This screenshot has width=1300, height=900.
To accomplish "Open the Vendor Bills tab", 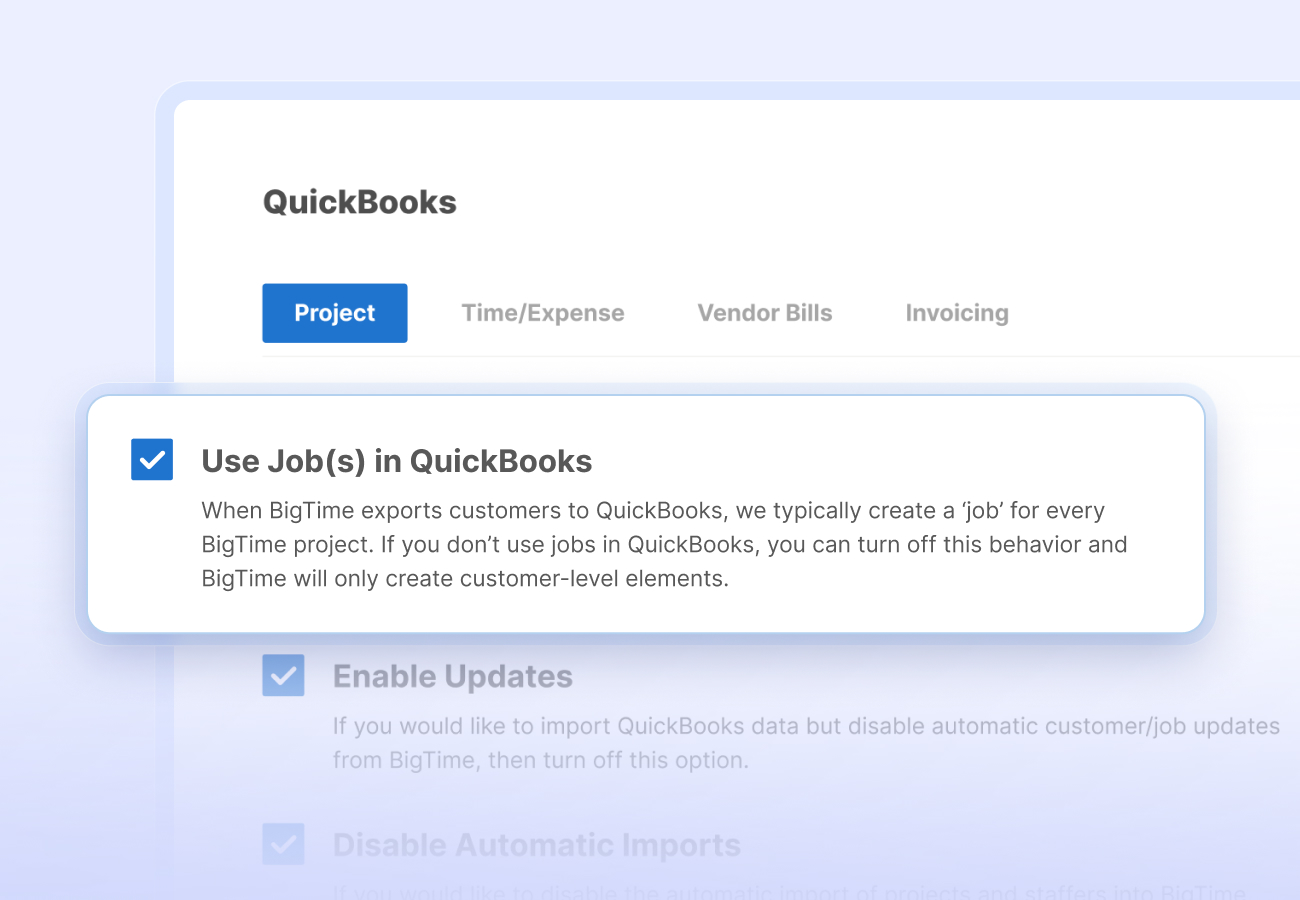I will (764, 313).
